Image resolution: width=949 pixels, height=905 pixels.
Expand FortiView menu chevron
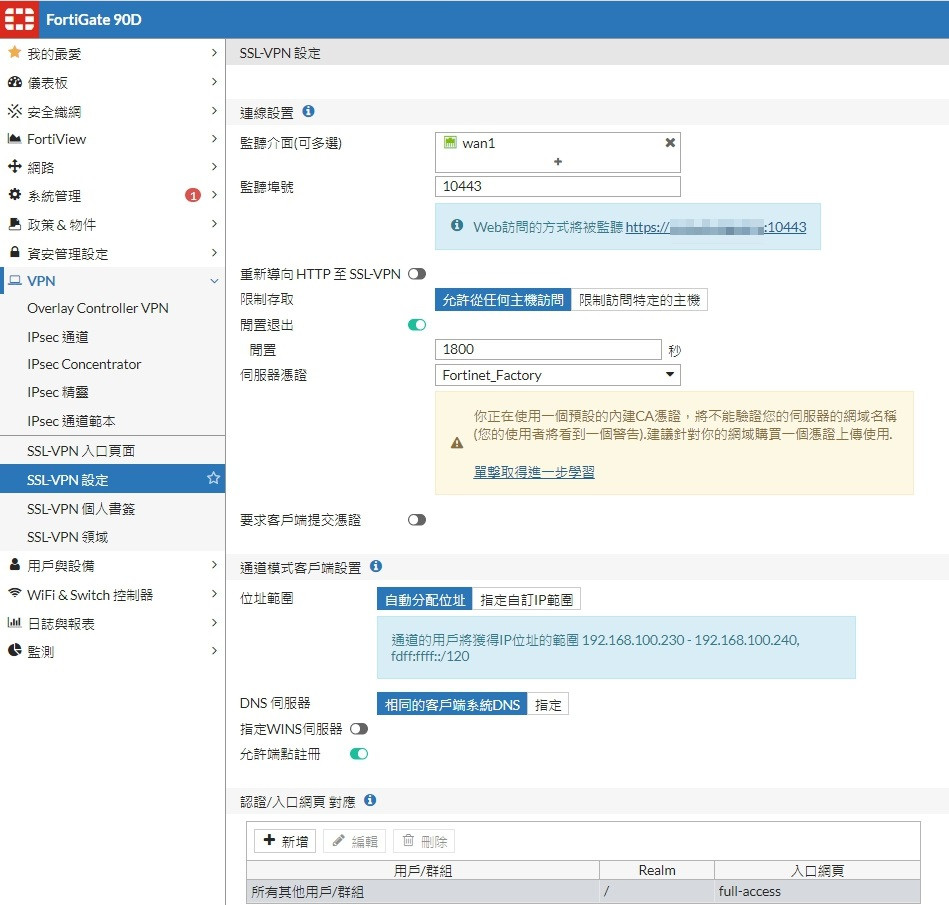[x=214, y=138]
